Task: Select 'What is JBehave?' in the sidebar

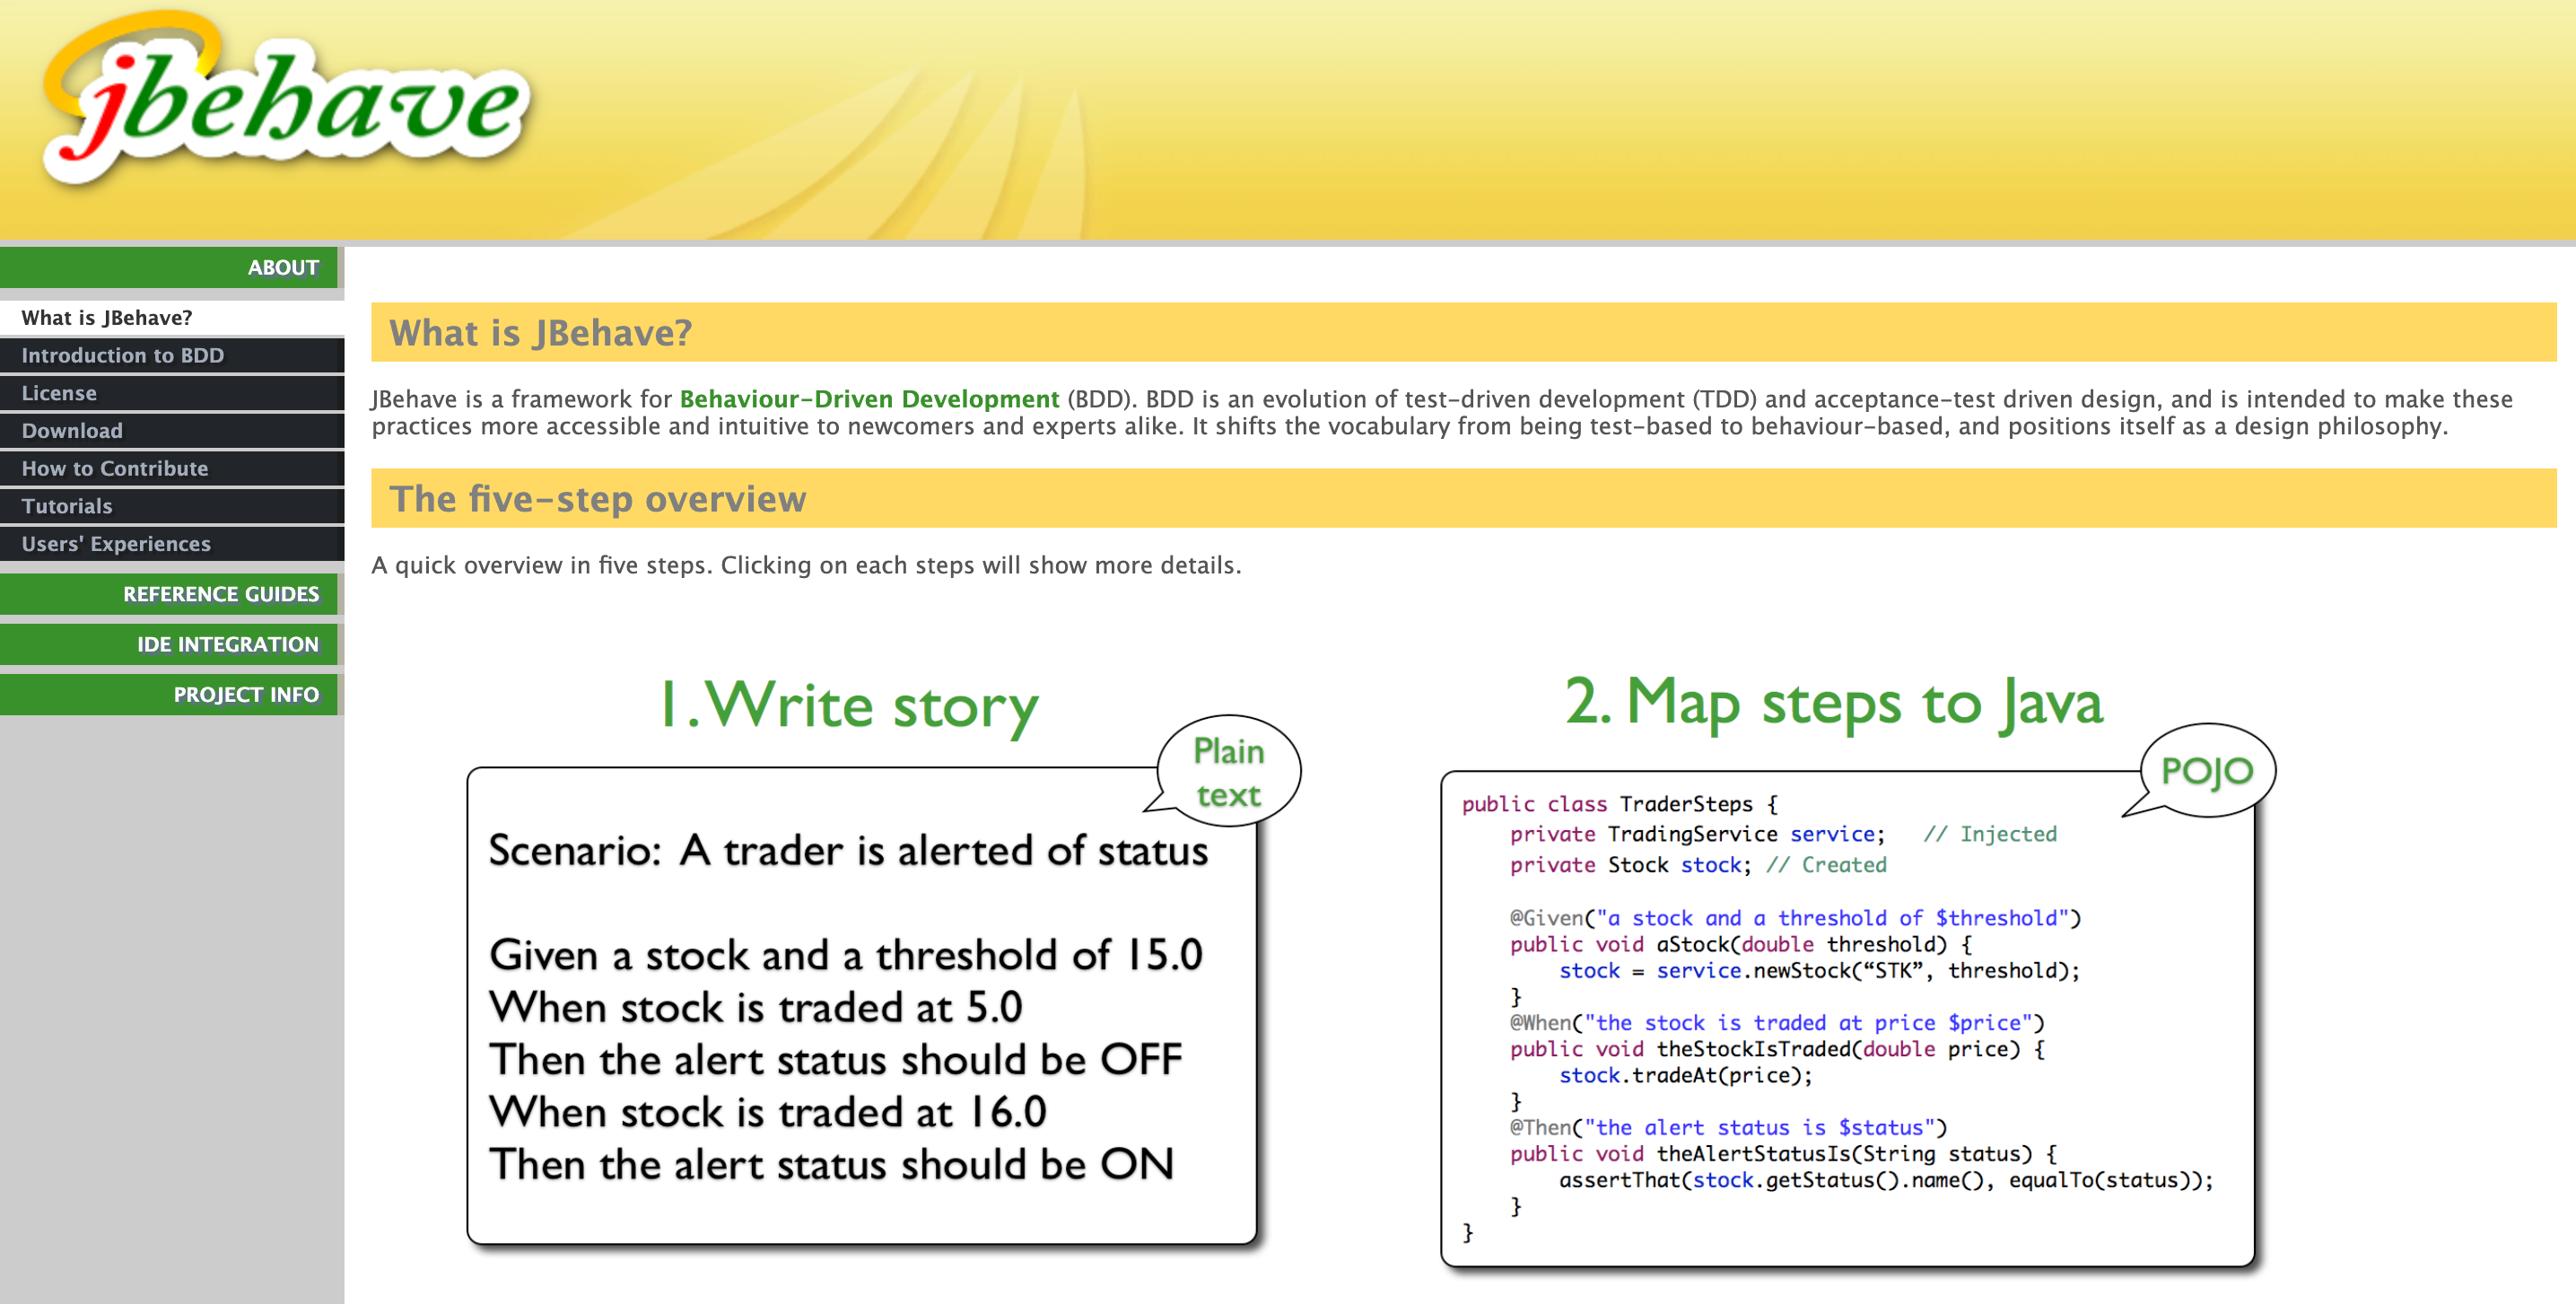Action: pos(107,318)
